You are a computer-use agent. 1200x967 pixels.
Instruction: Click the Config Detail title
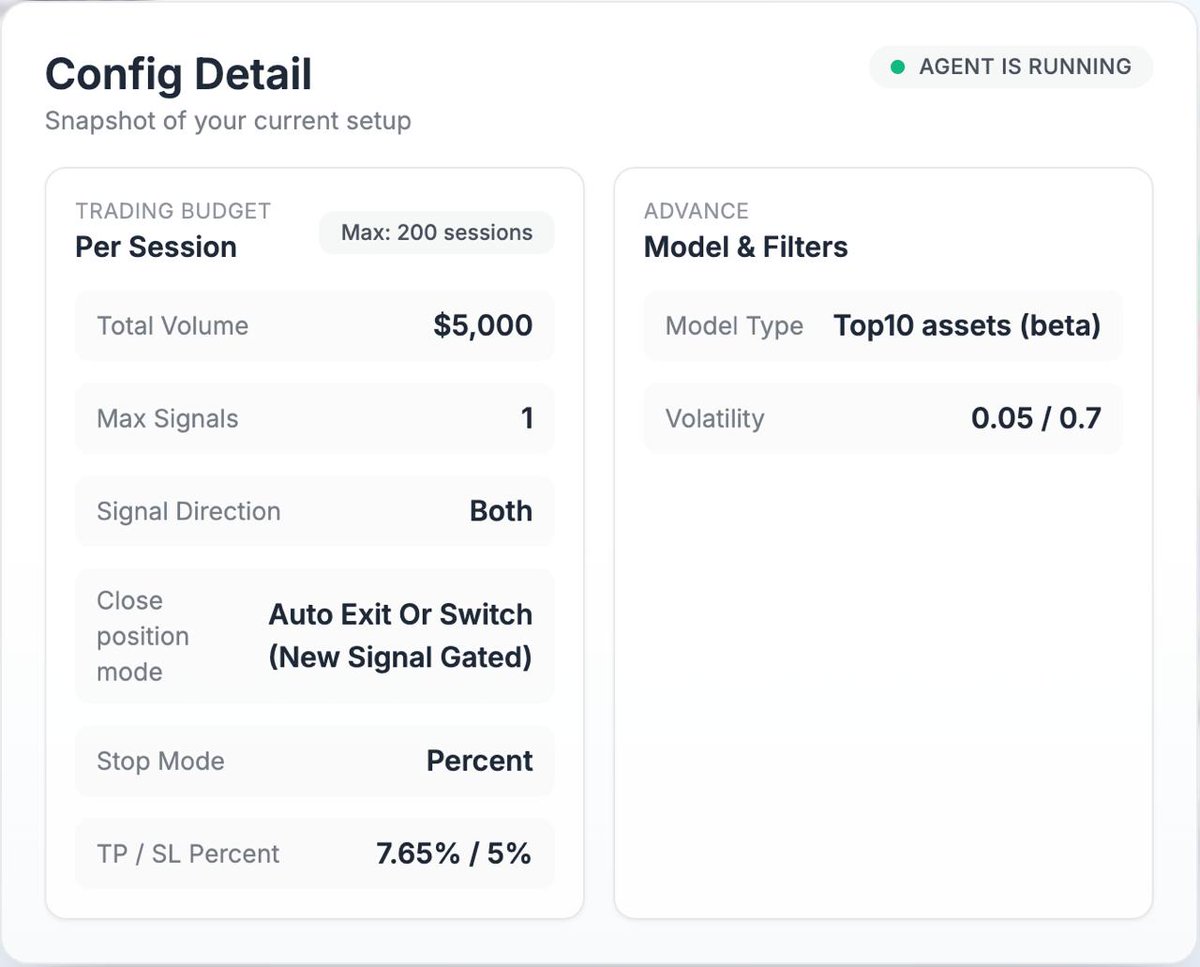tap(179, 75)
